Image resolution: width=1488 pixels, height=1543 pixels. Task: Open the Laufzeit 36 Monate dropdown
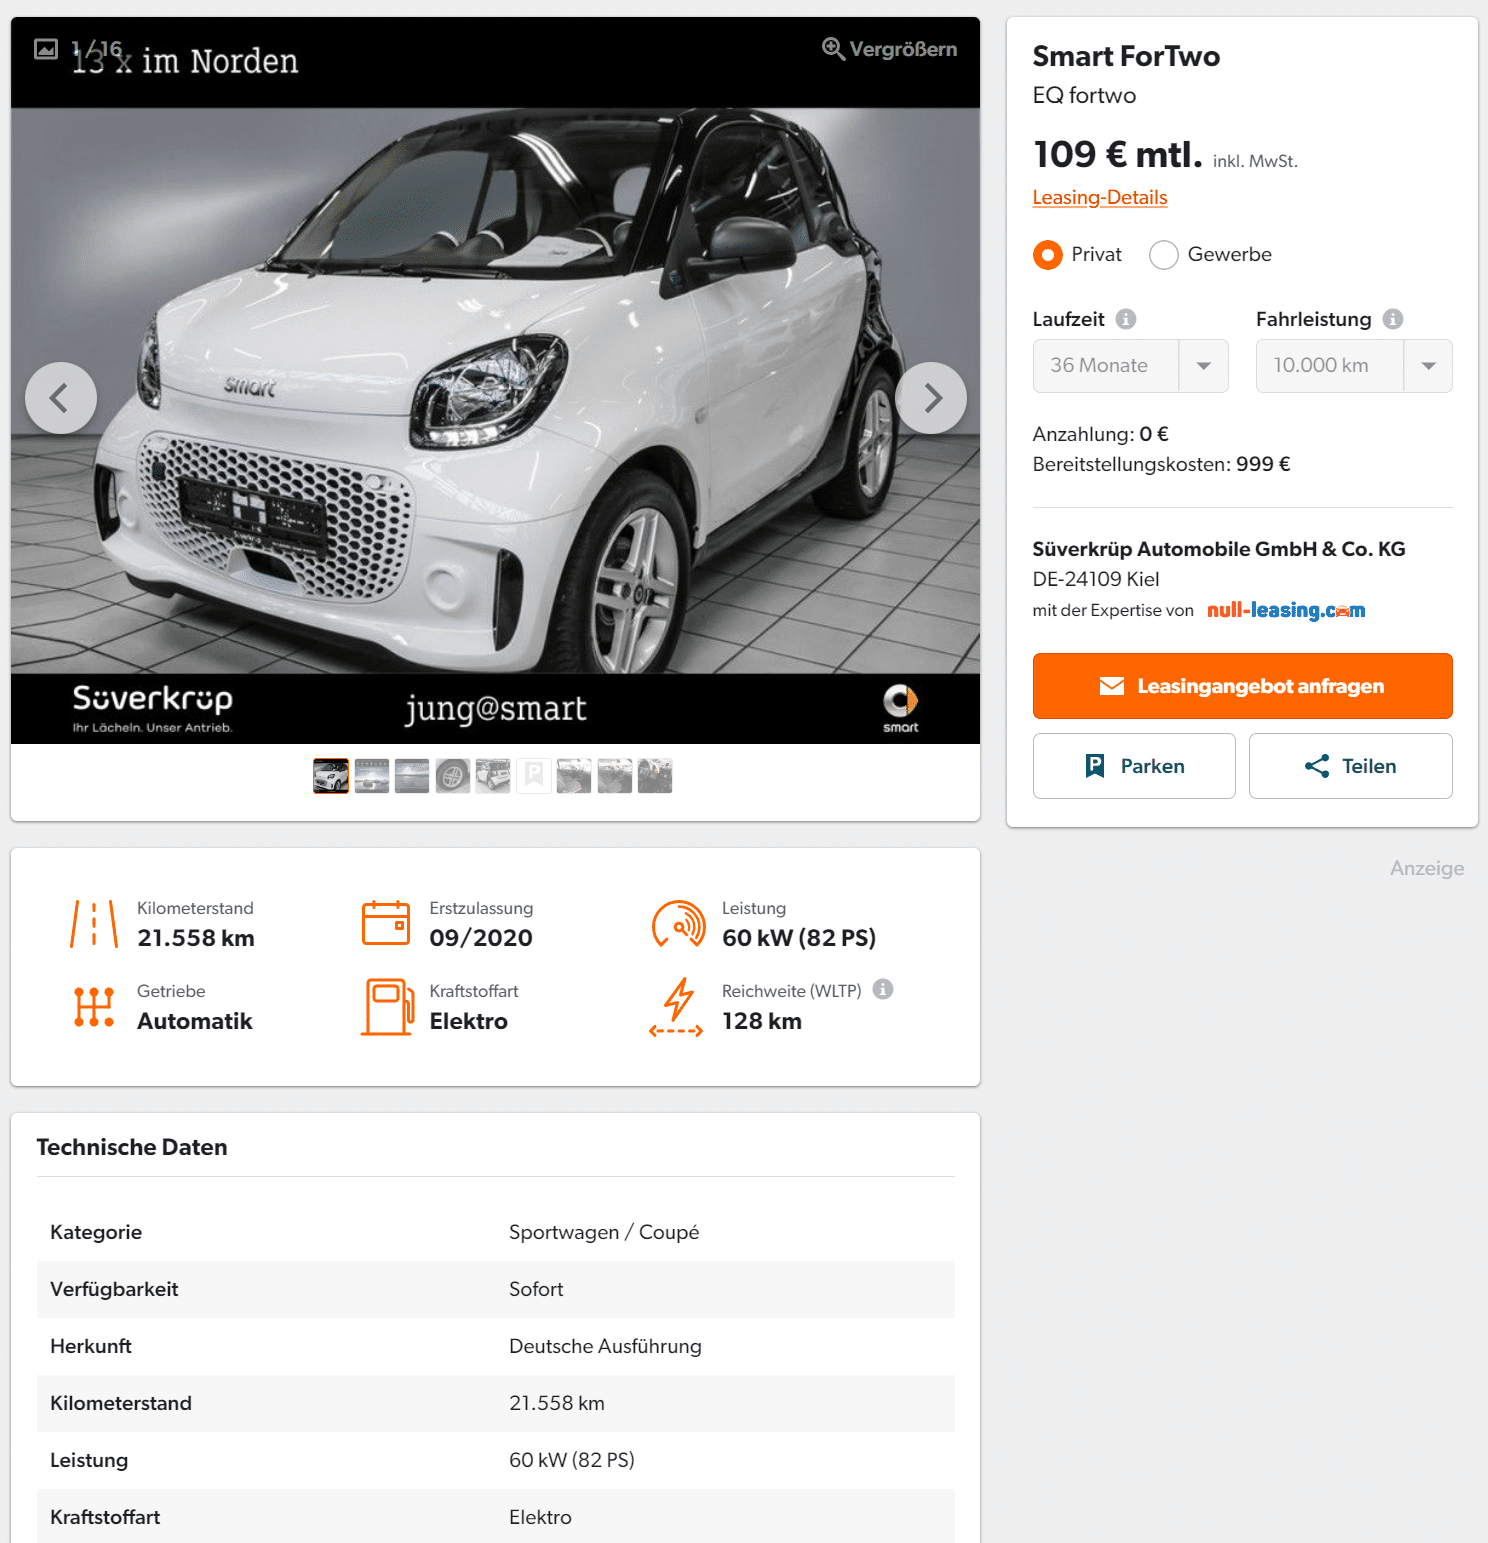point(1130,366)
